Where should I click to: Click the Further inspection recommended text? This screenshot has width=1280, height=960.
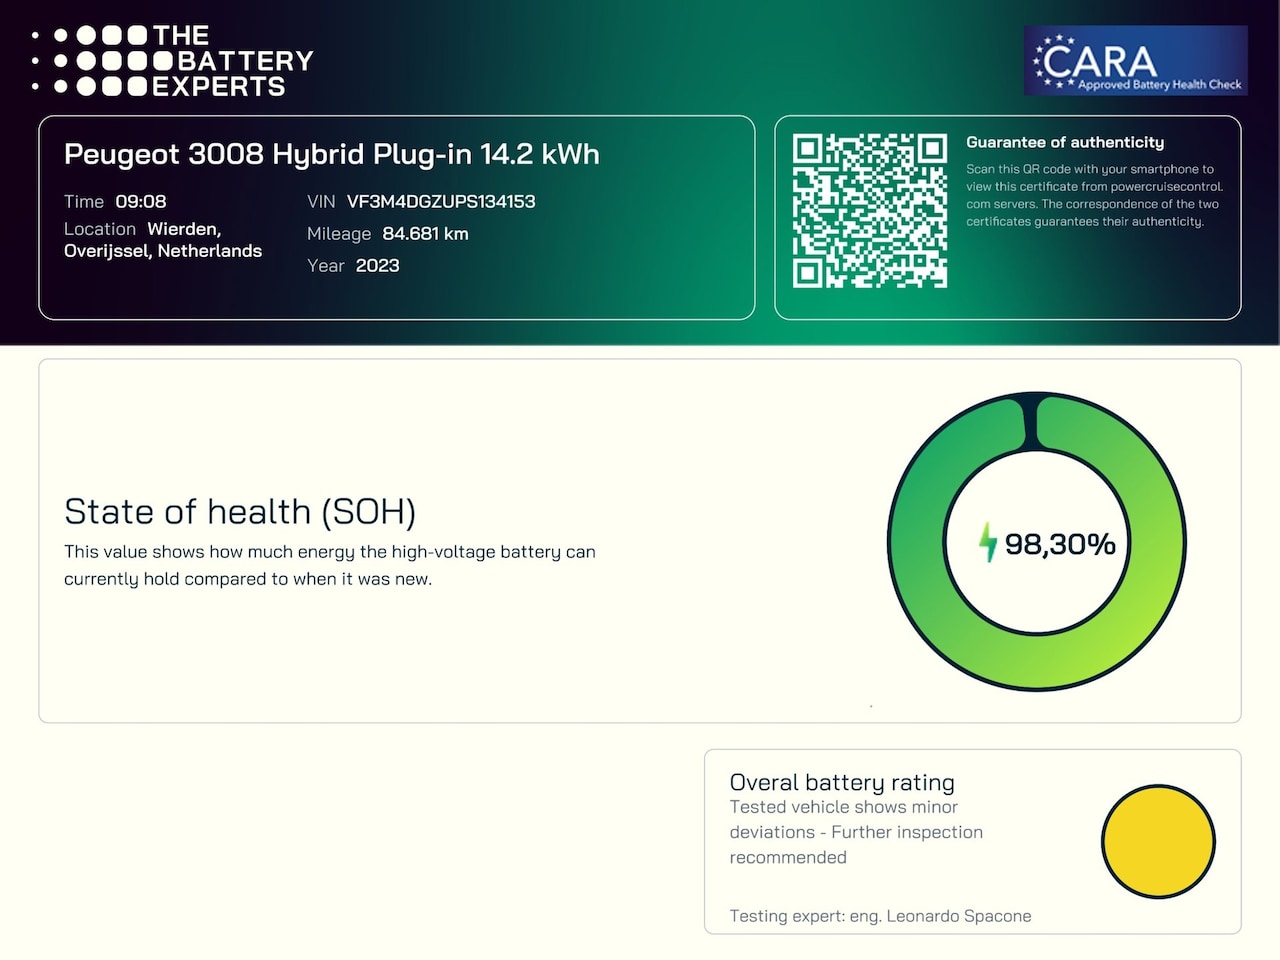[x=856, y=845]
